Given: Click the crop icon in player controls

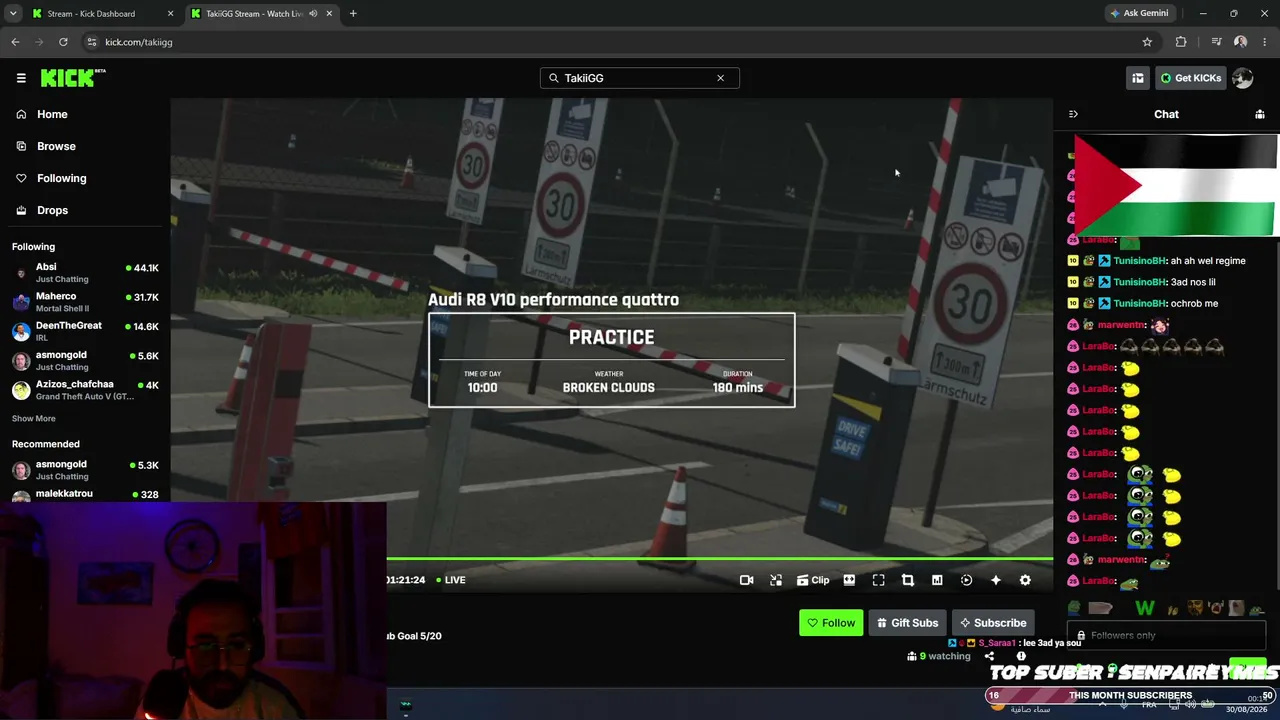Looking at the screenshot, I should point(908,580).
